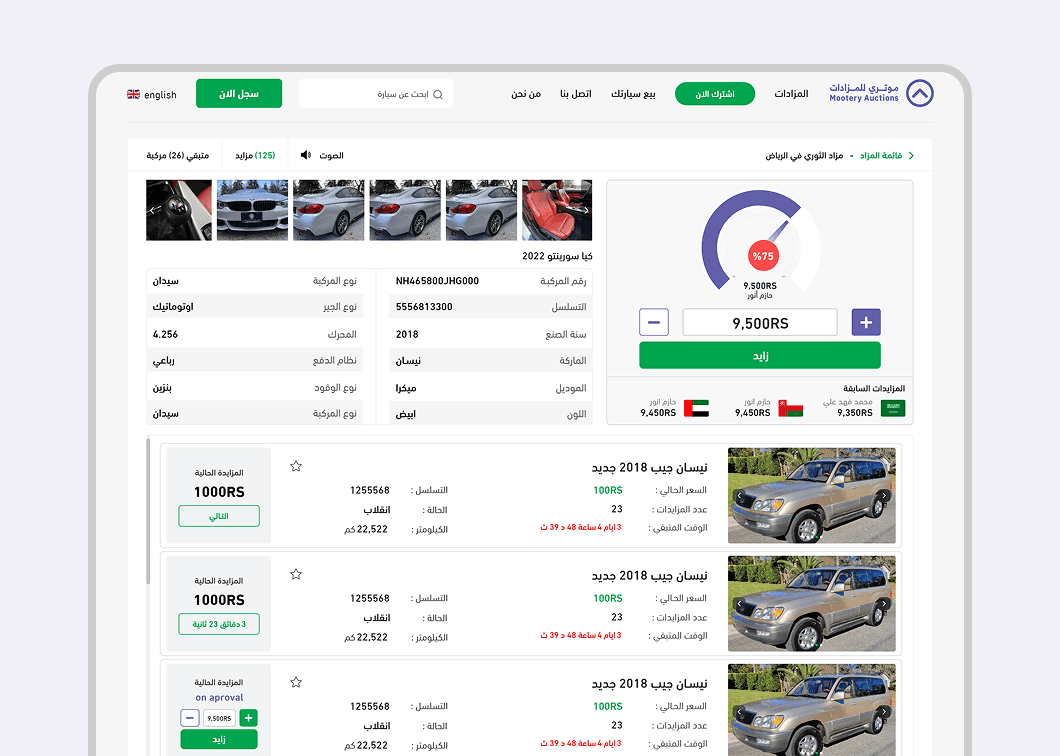Click the next-image arrow on the first Nissan listing photo
1060x756 pixels.
884,495
